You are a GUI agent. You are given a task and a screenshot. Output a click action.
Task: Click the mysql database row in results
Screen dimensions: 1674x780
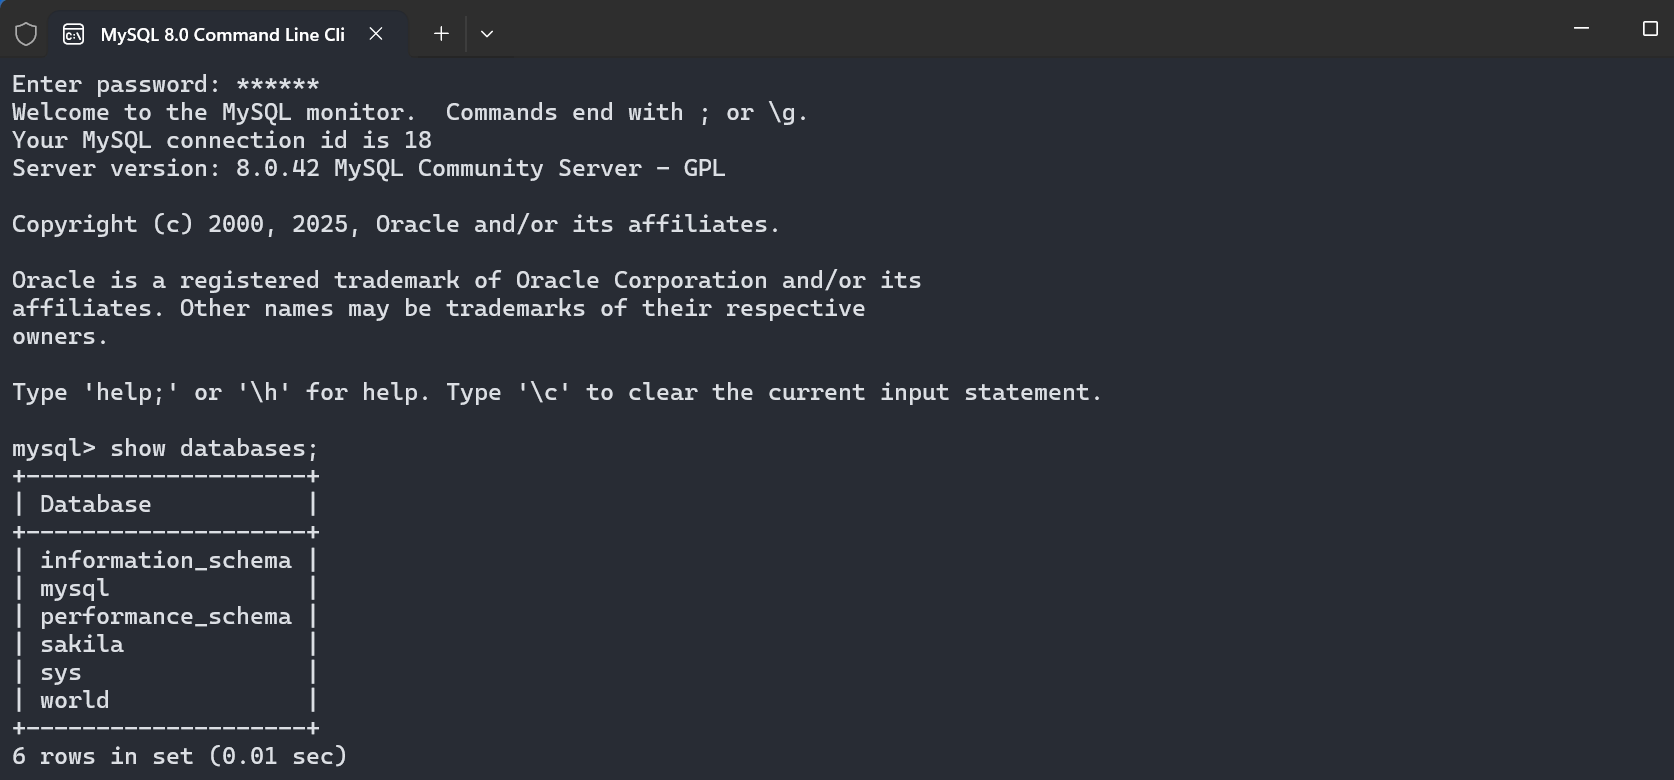(75, 589)
